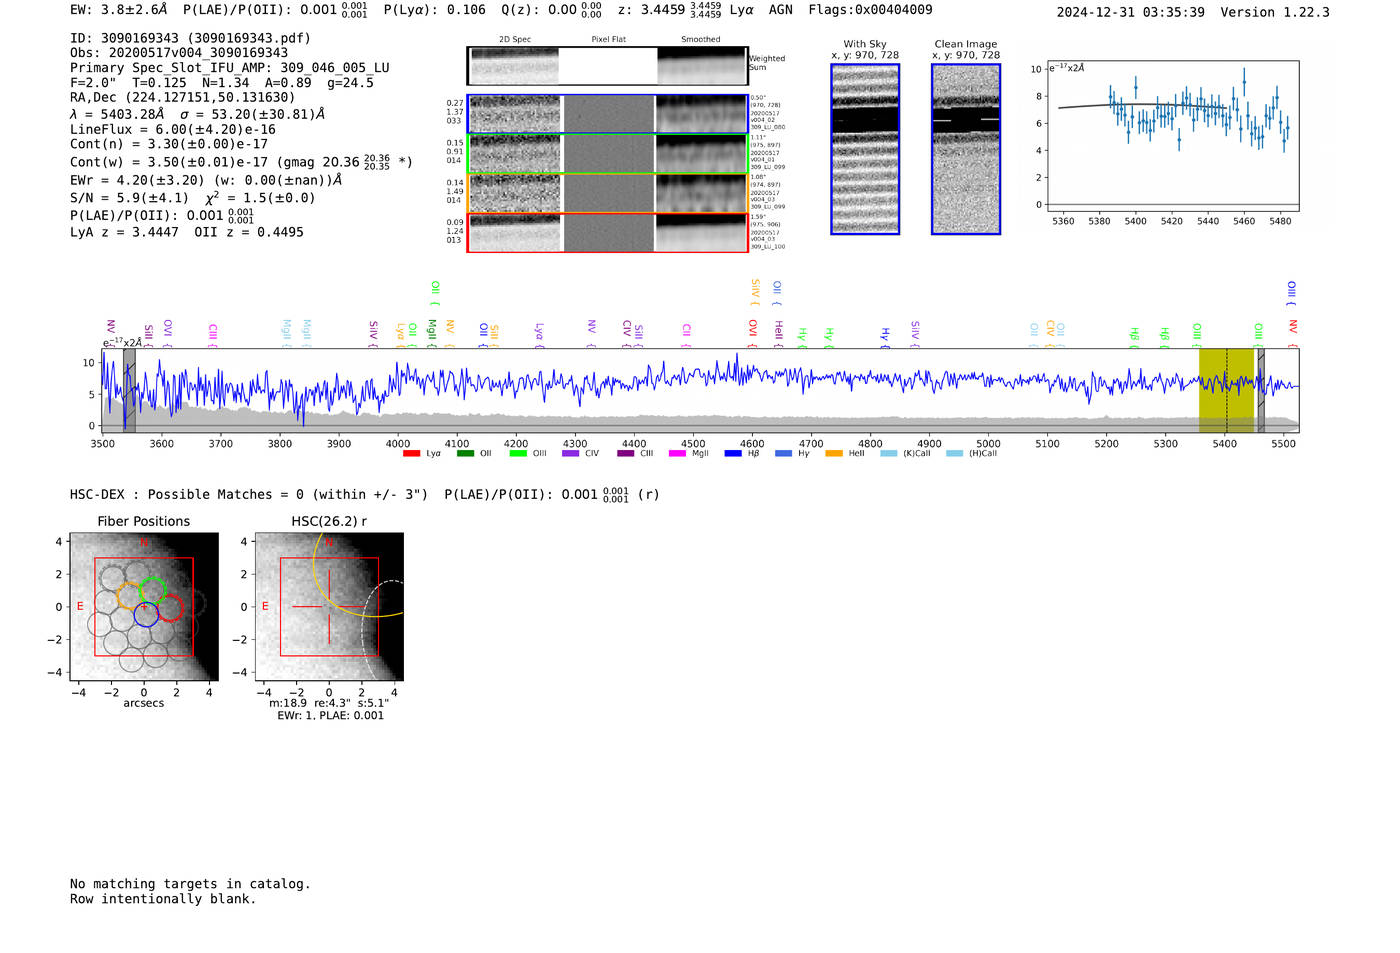
Task: Select the green fiber circle in Fiber Positions
Action: (x=153, y=590)
